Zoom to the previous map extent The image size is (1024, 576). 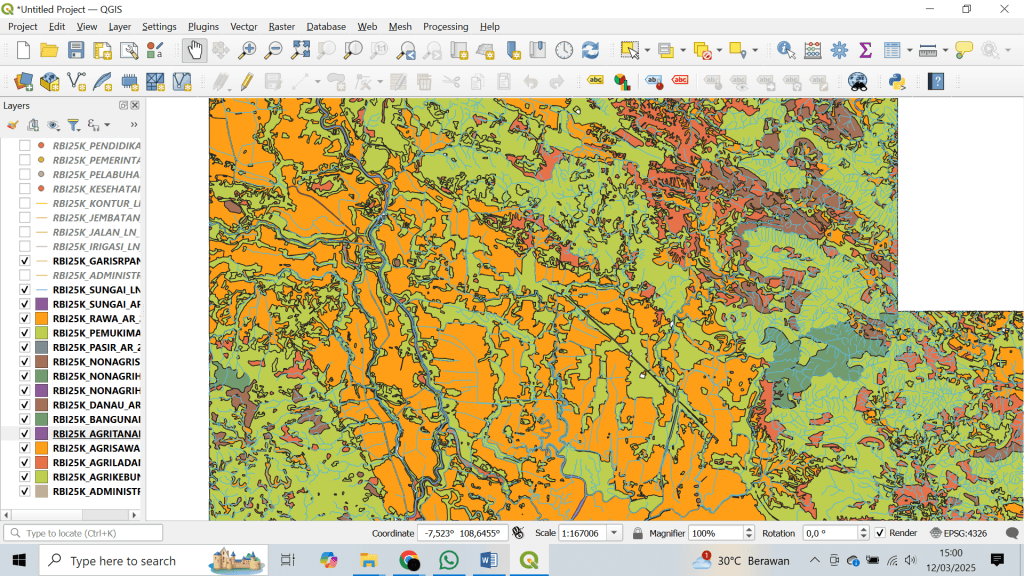tap(406, 50)
